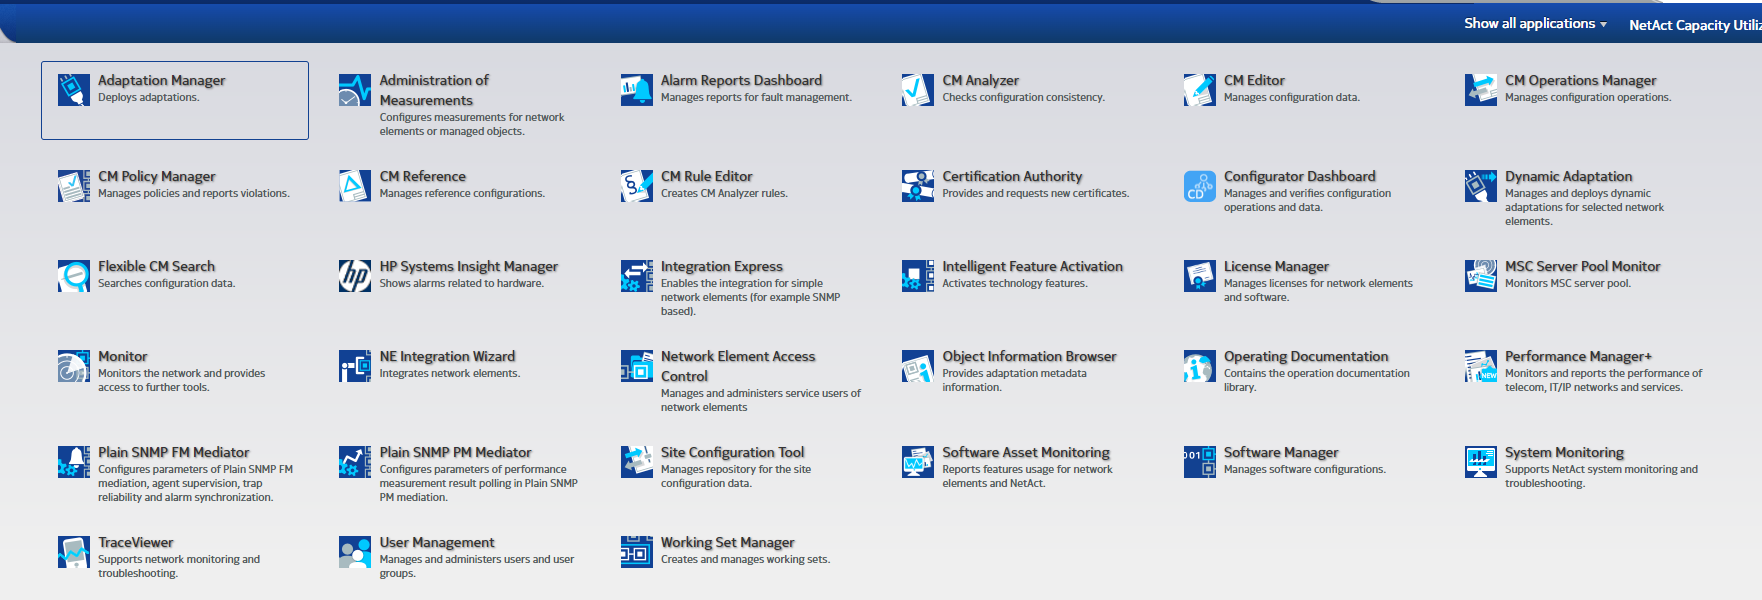
Task: Expand the Show all applications dropdown
Action: pos(1535,24)
